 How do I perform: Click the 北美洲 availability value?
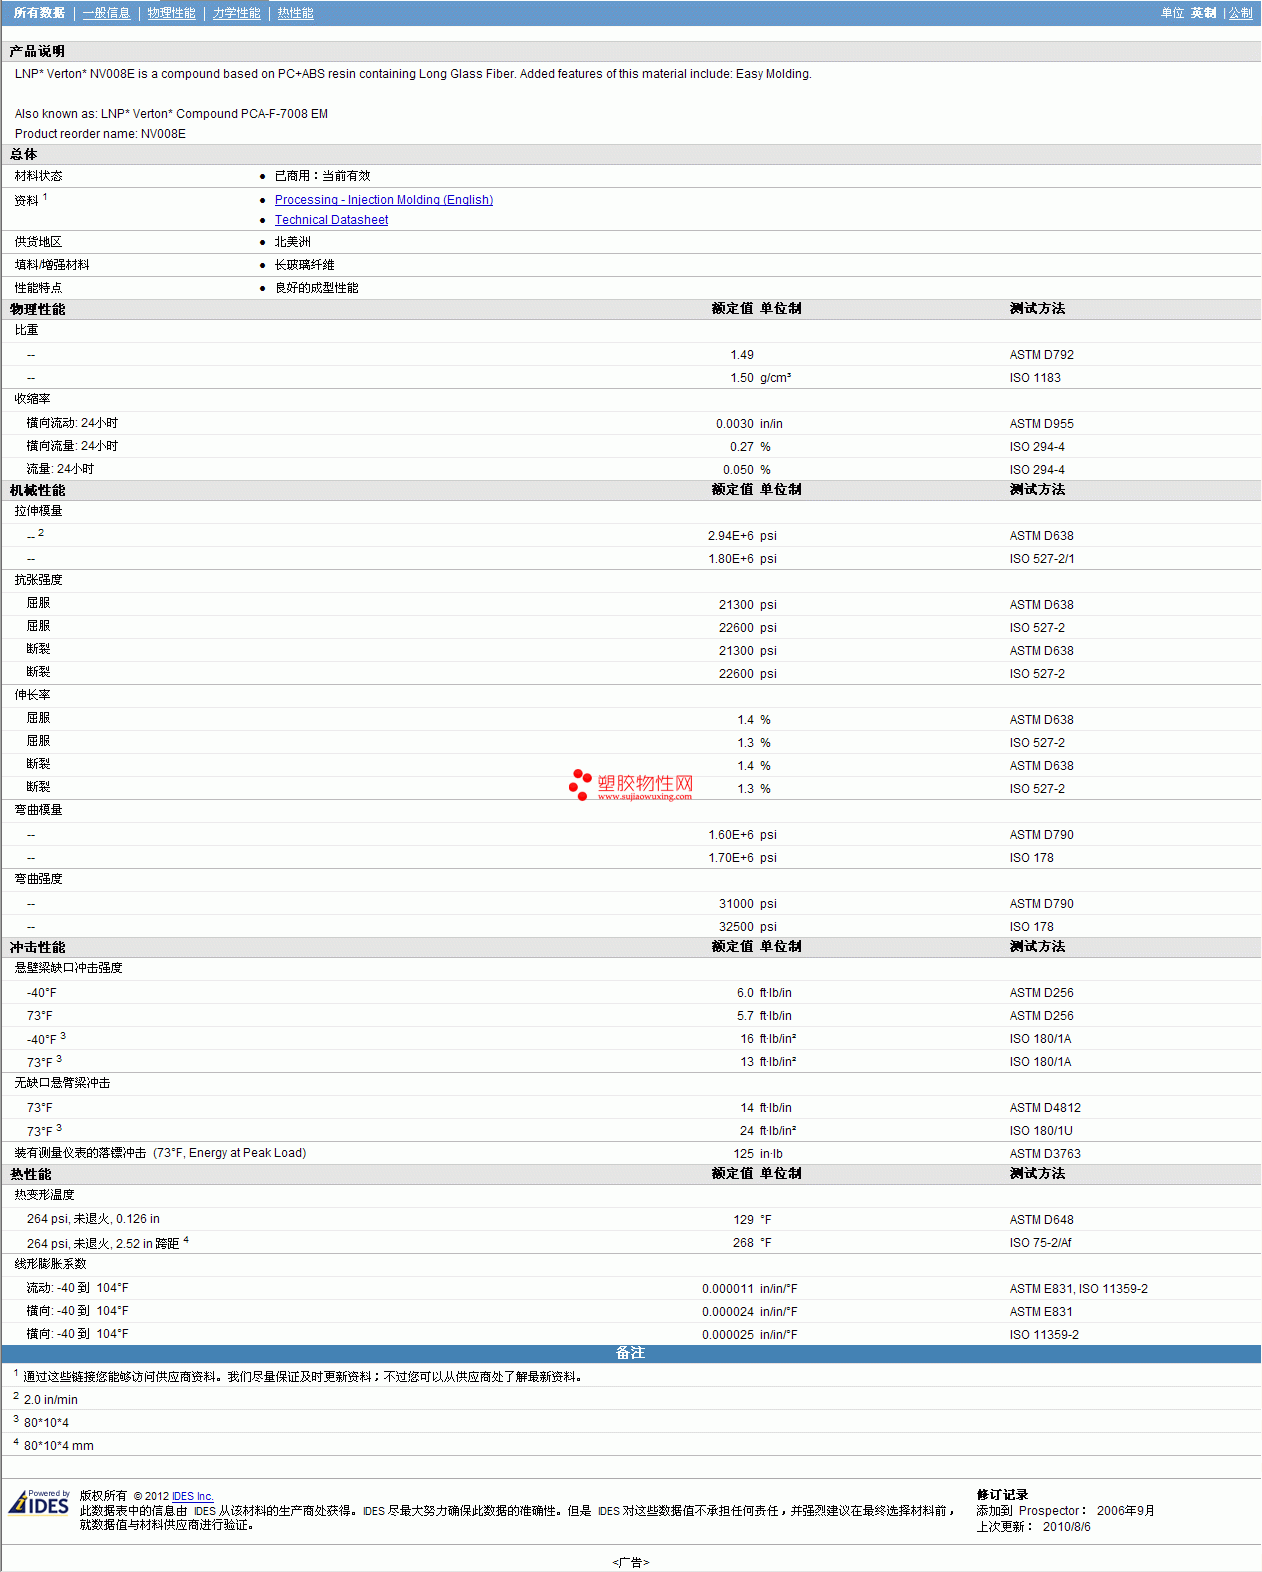click(293, 242)
